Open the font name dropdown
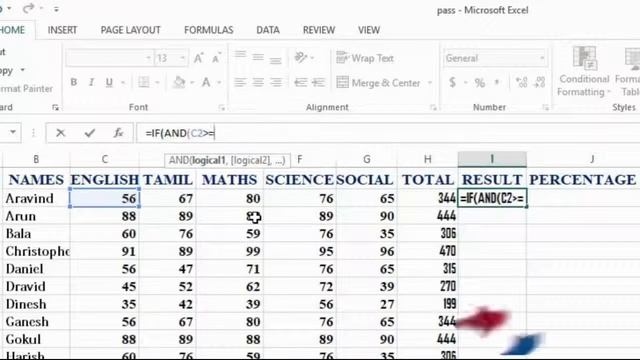Image resolution: width=640 pixels, height=360 pixels. [148, 58]
